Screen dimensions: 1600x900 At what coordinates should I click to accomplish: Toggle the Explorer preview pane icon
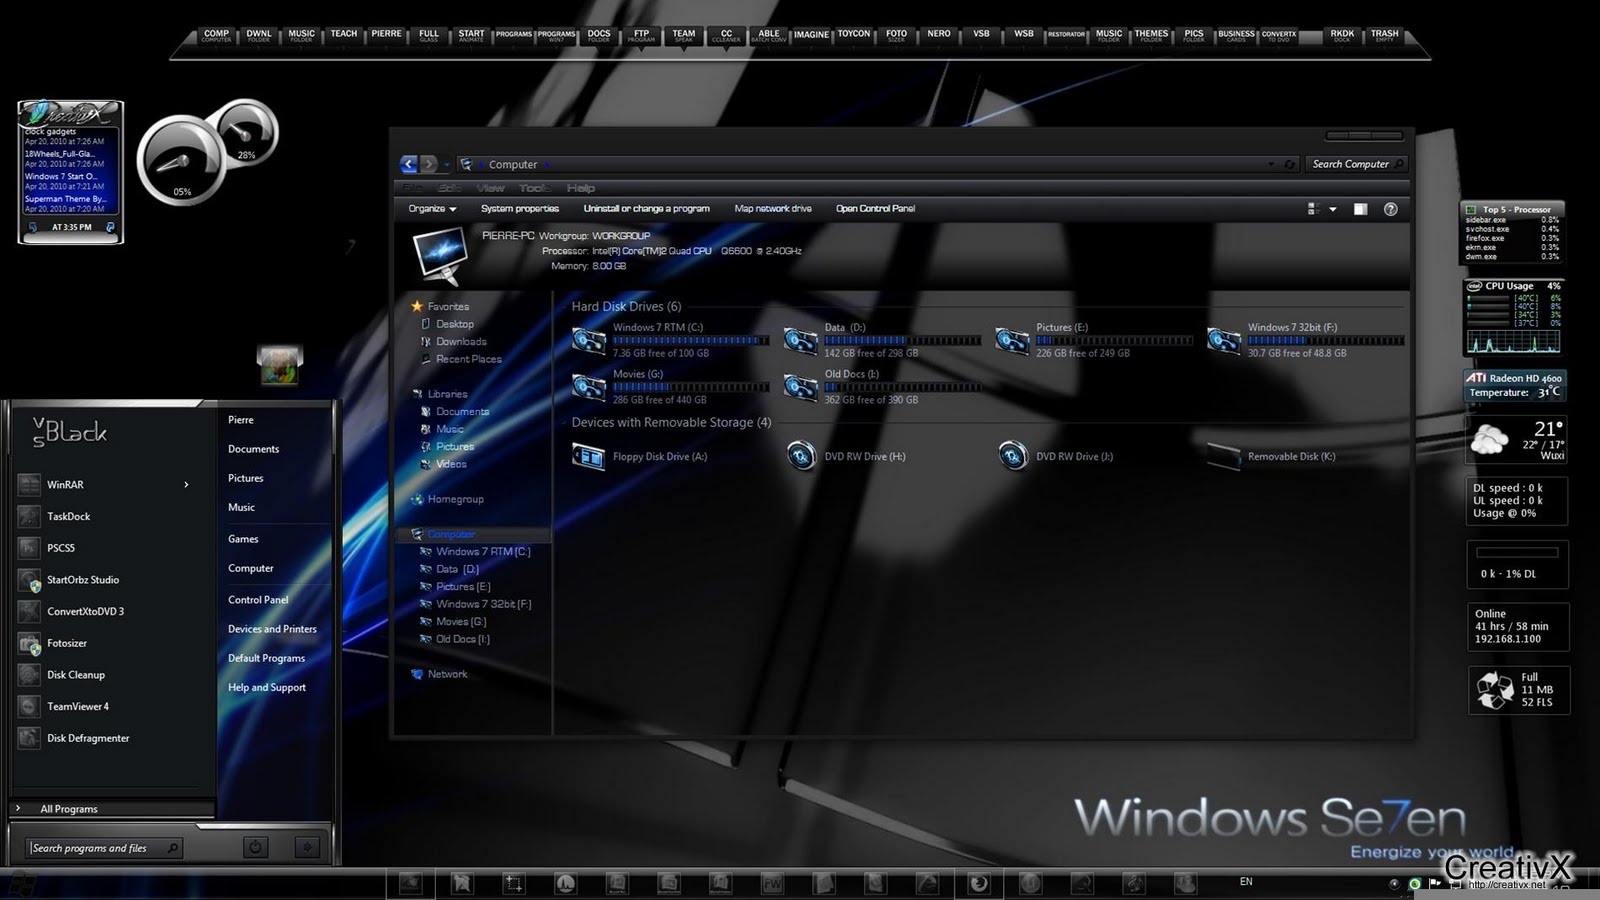pos(1360,209)
